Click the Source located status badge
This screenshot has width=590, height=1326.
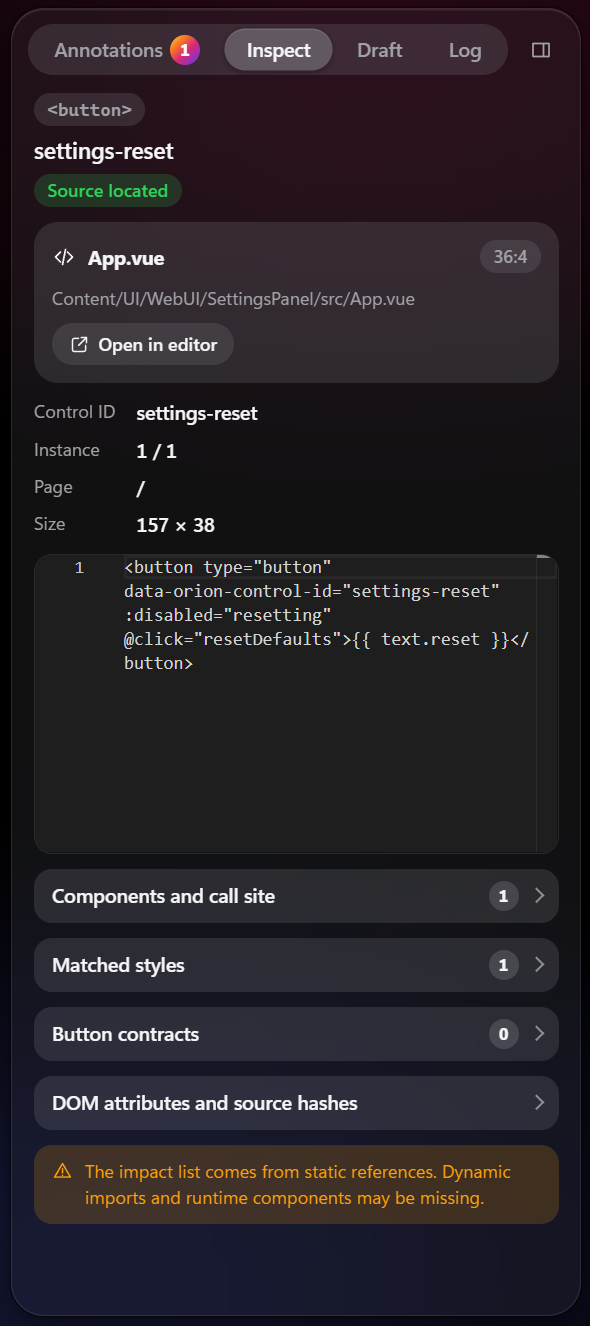pos(108,191)
